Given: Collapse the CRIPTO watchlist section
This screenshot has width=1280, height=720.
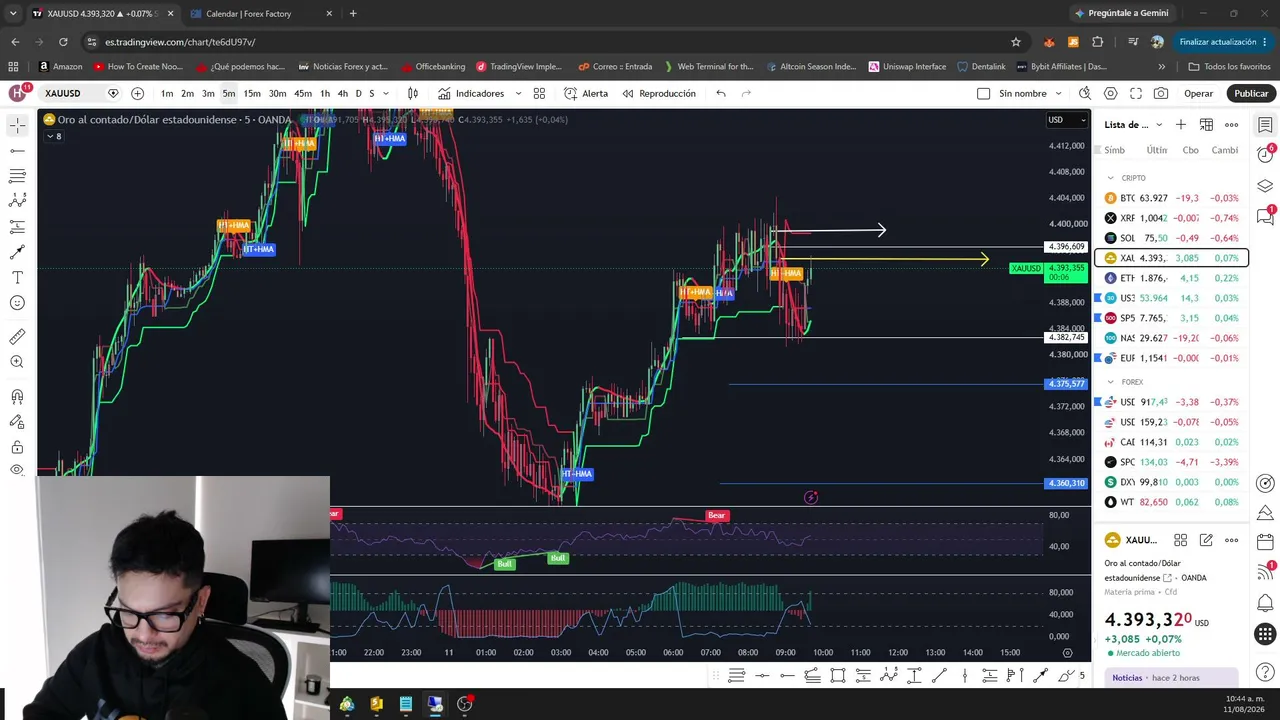Looking at the screenshot, I should (1110, 178).
